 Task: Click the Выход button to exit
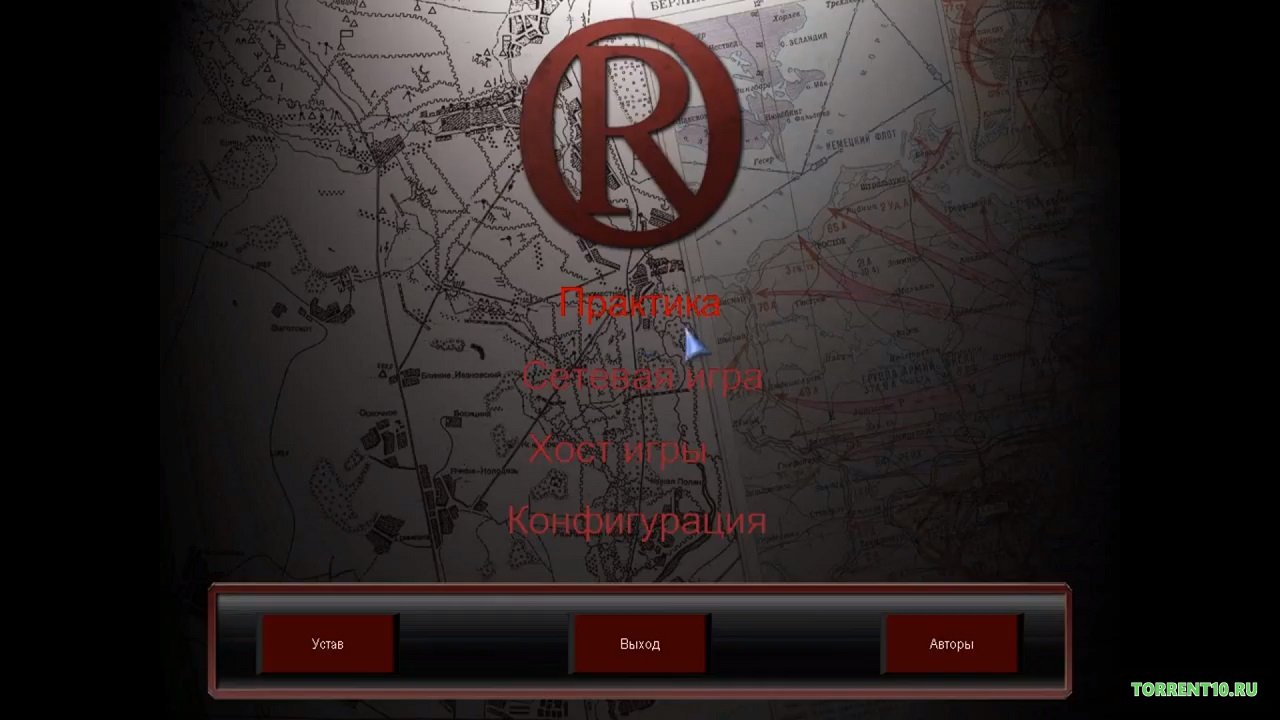pos(639,644)
